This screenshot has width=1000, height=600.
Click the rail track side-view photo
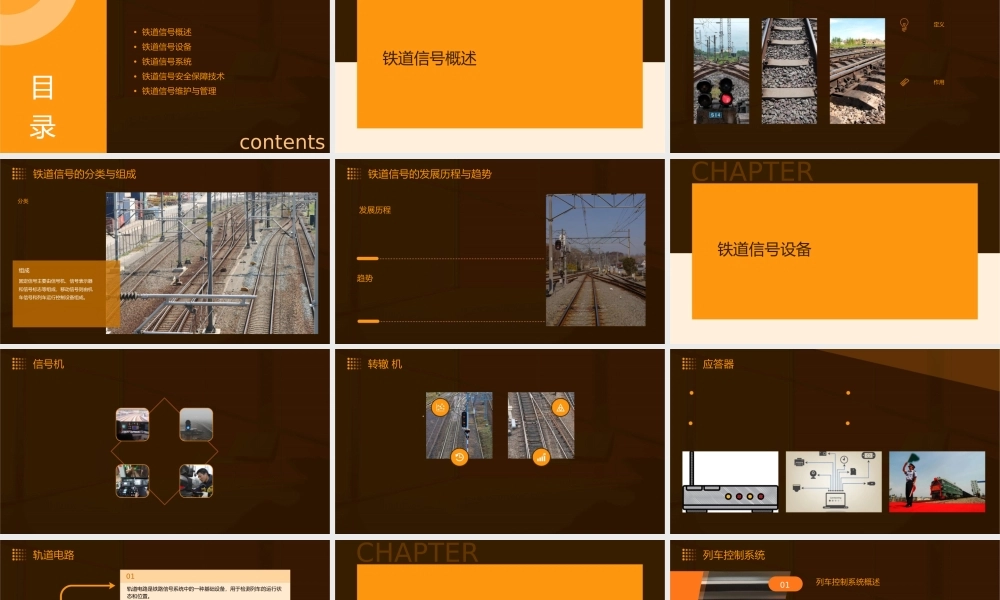857,71
